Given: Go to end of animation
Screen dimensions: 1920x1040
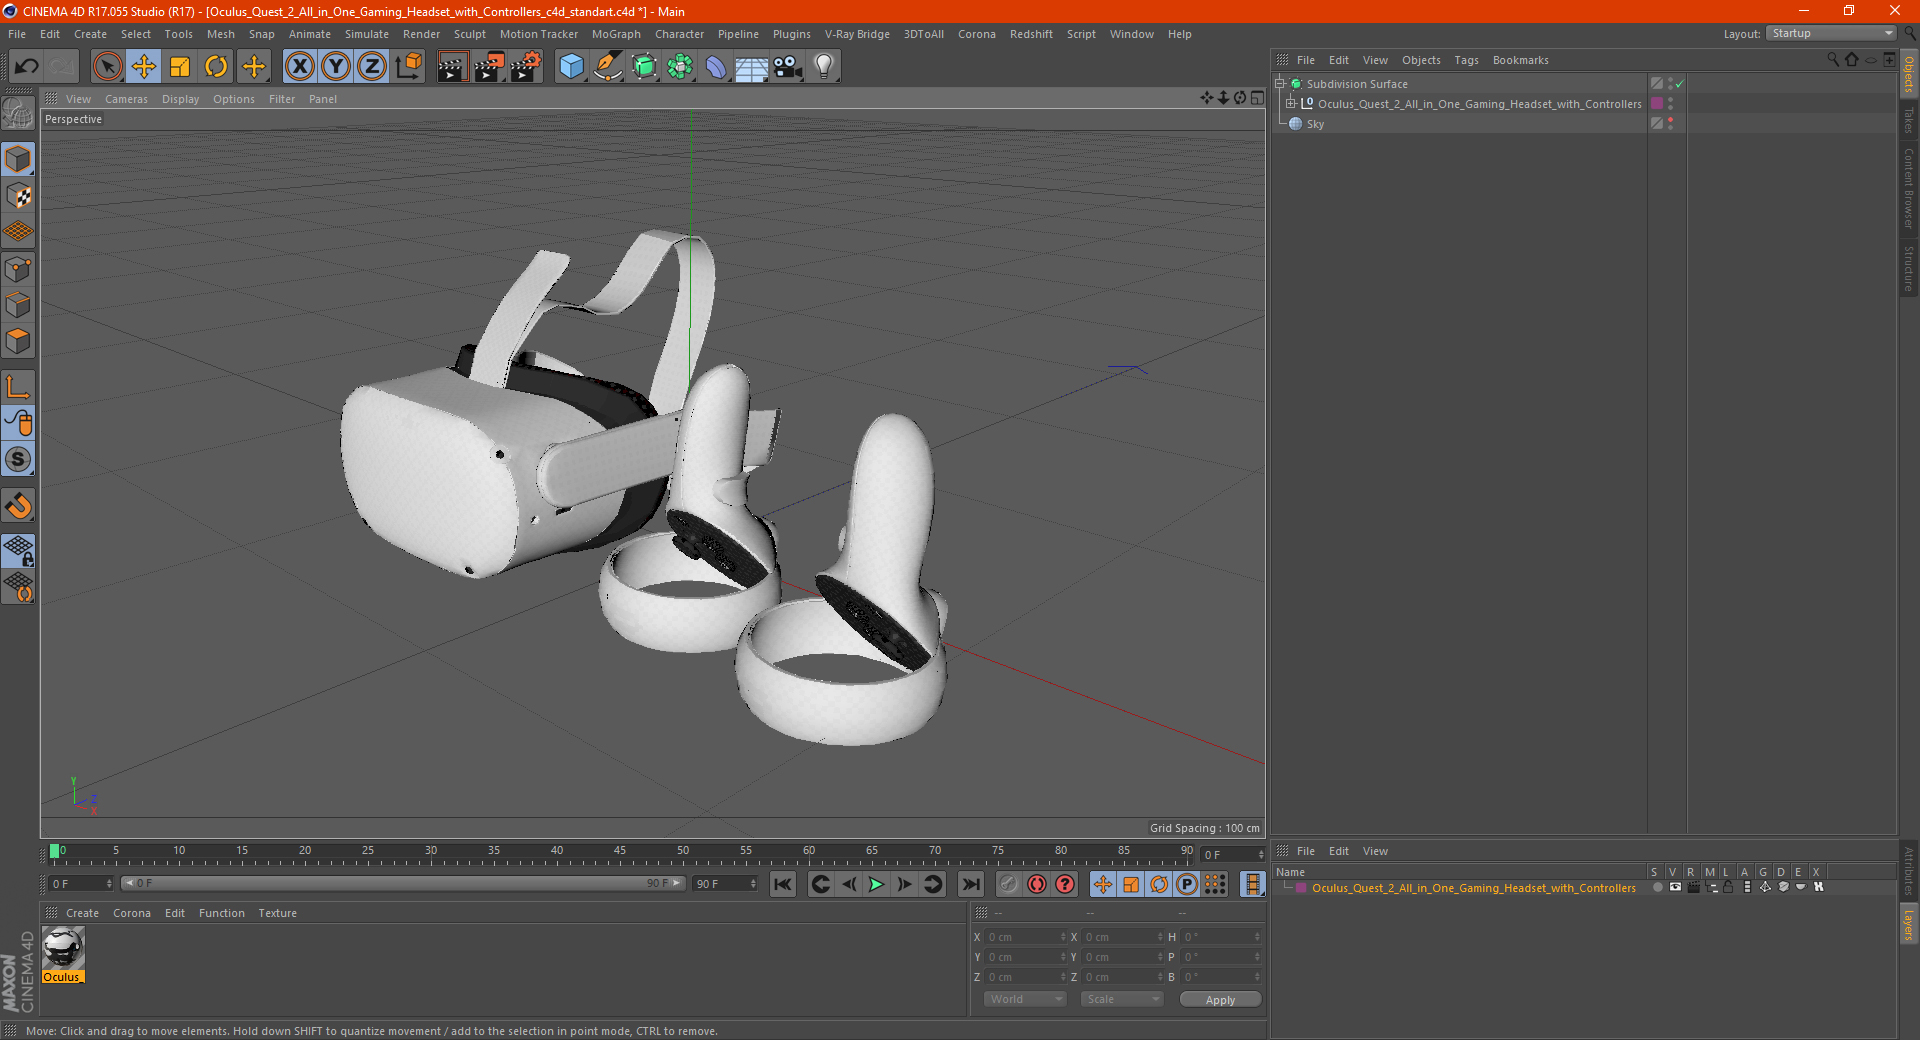Looking at the screenshot, I should (x=970, y=884).
